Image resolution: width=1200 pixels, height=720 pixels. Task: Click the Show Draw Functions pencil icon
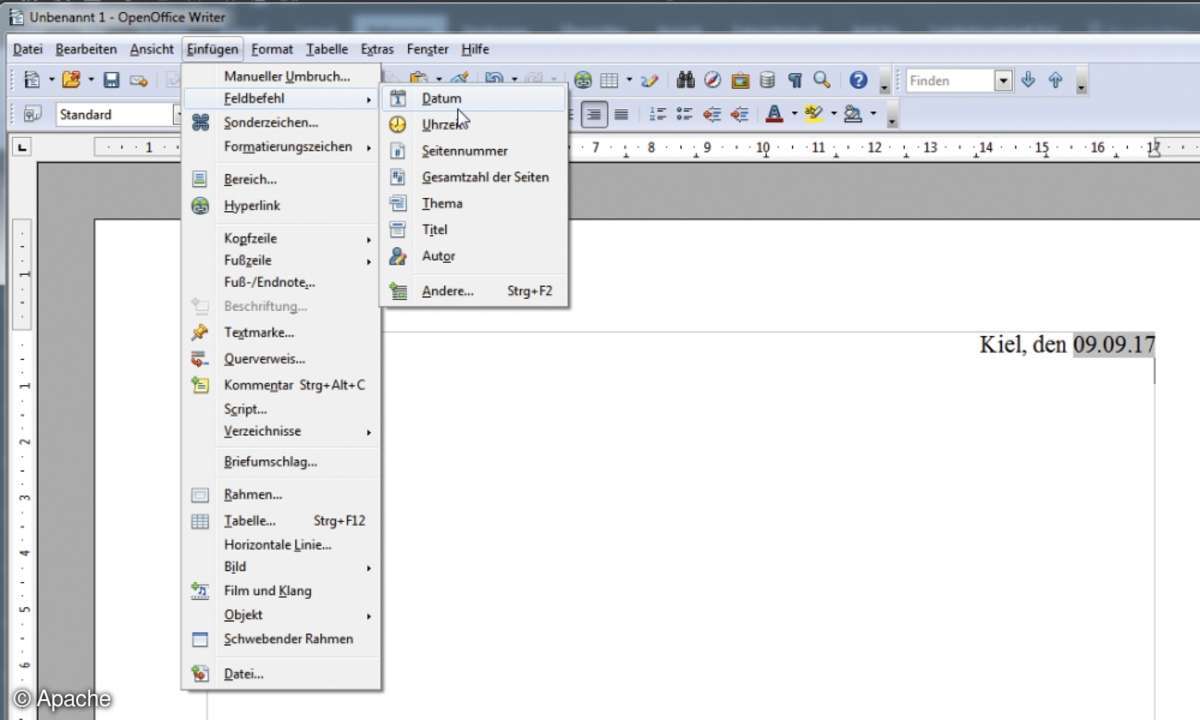650,80
